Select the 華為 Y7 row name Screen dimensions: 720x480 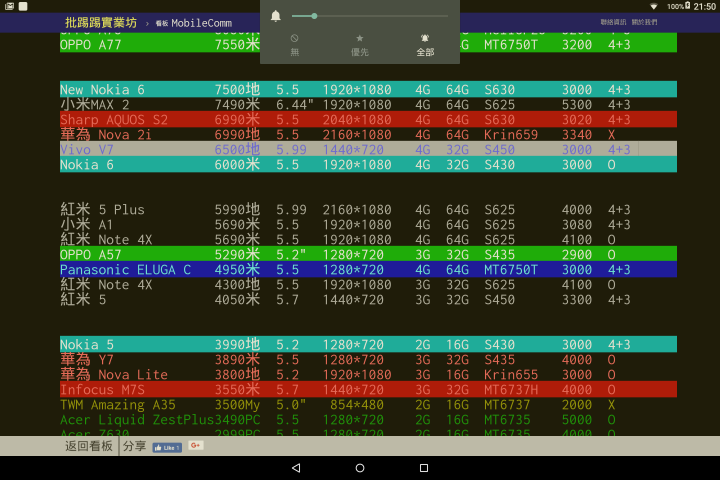tap(87, 360)
